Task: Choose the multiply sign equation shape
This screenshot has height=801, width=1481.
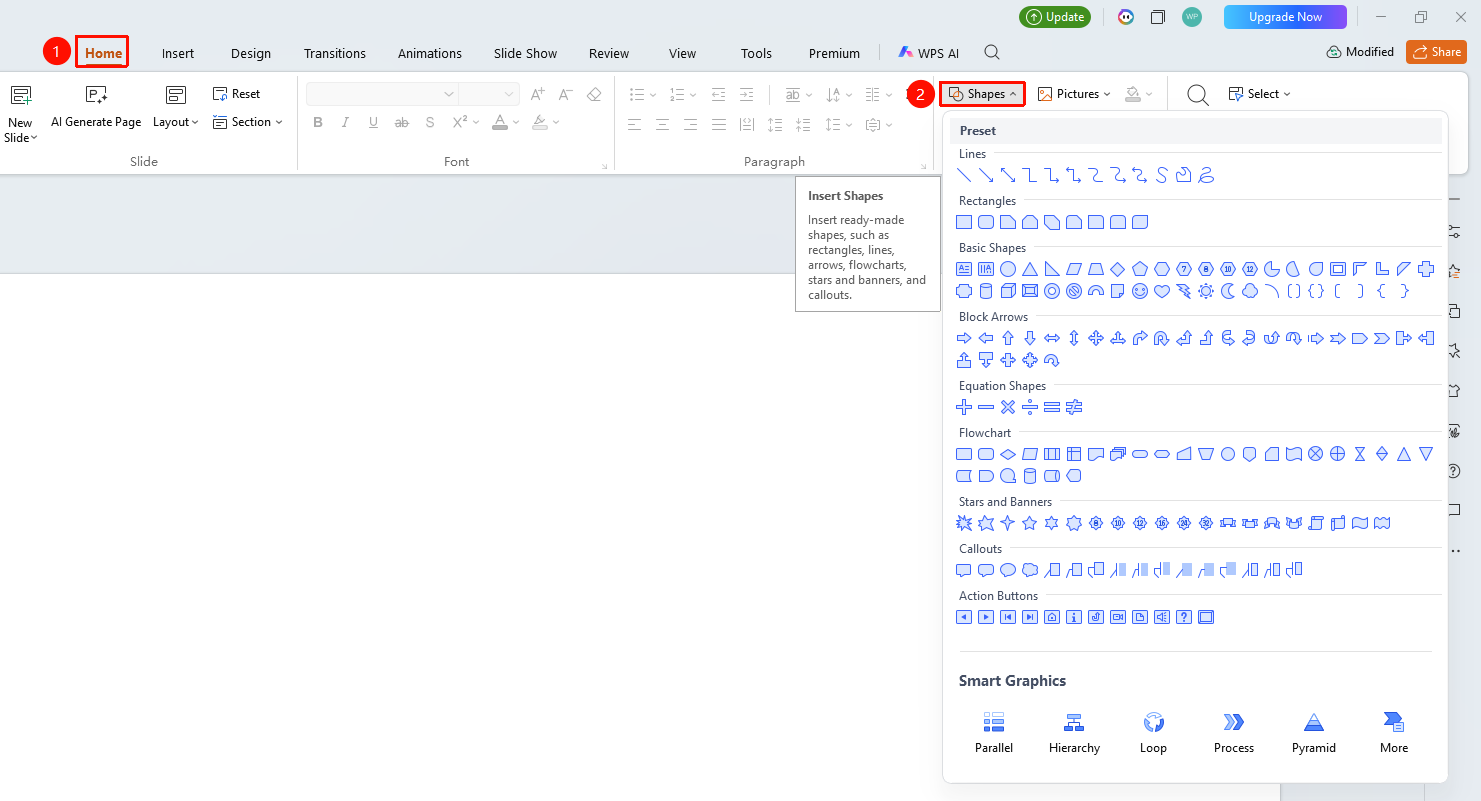Action: pyautogui.click(x=1008, y=407)
